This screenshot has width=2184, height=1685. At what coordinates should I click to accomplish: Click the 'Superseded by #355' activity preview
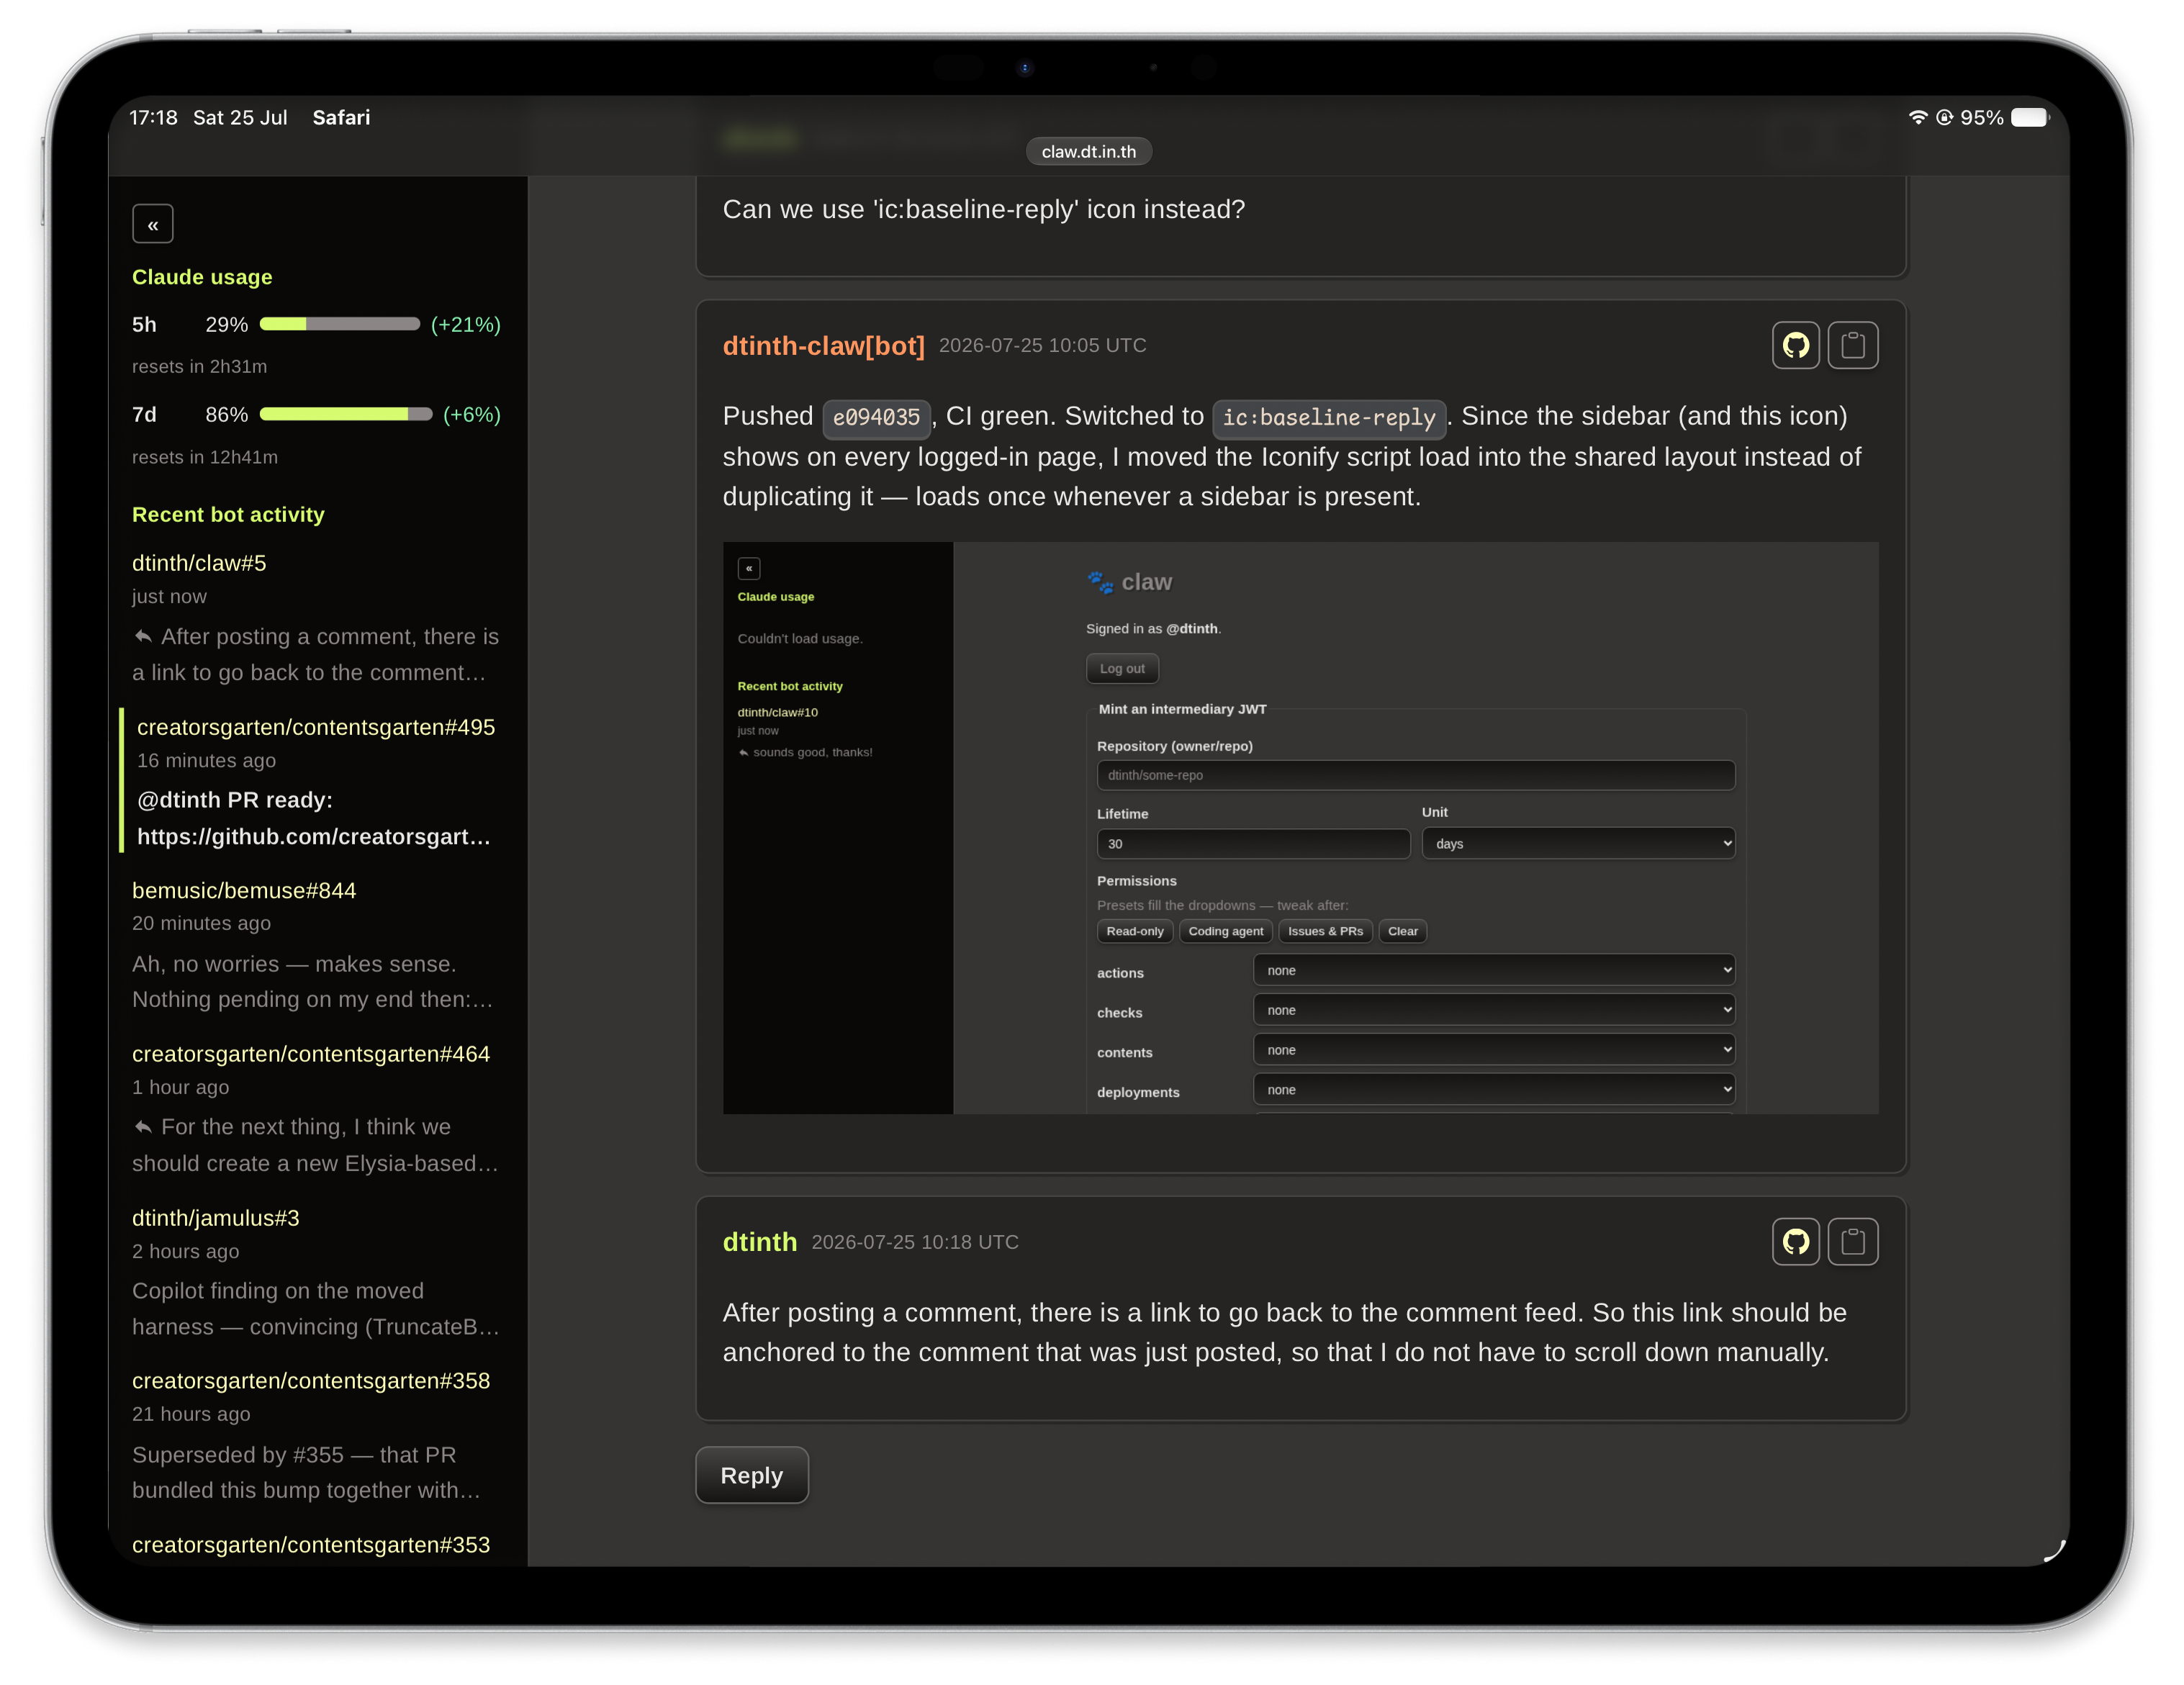click(306, 1473)
